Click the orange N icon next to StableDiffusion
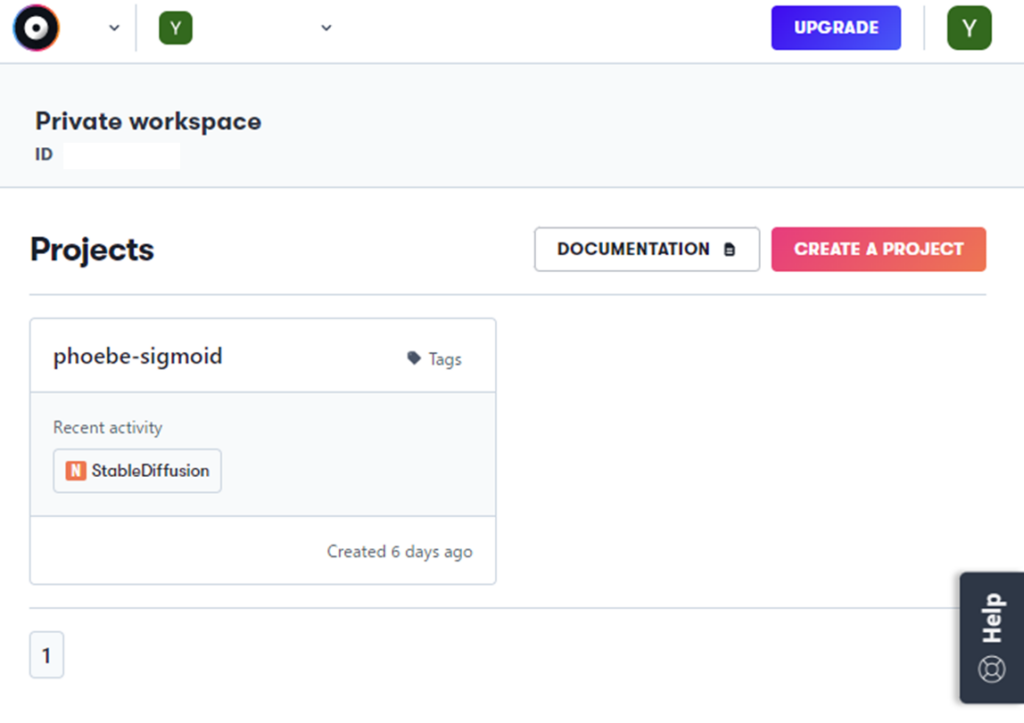The height and width of the screenshot is (723, 1024). (x=75, y=471)
